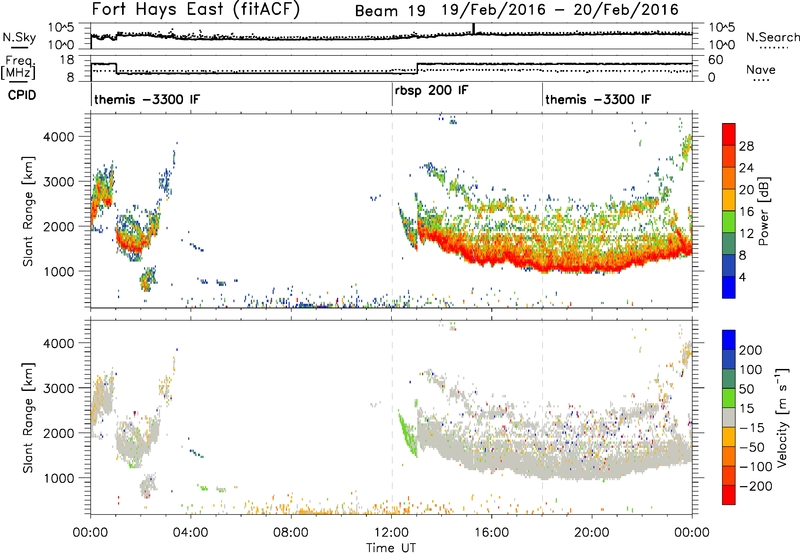Click the noise spike in the N.Sky panel
Viewport: 800px width, 554px height.
coord(473,29)
